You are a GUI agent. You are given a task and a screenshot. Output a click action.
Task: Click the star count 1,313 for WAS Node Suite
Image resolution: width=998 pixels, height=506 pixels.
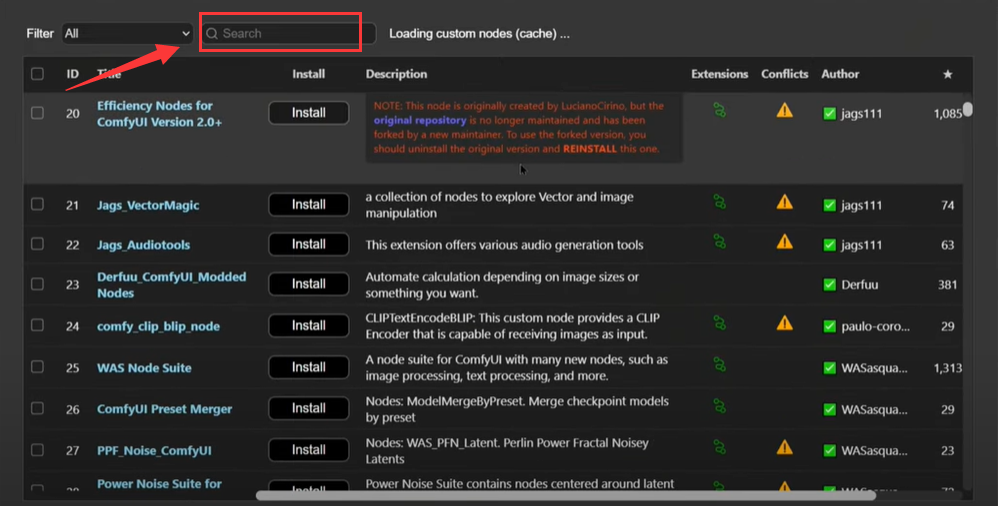948,368
